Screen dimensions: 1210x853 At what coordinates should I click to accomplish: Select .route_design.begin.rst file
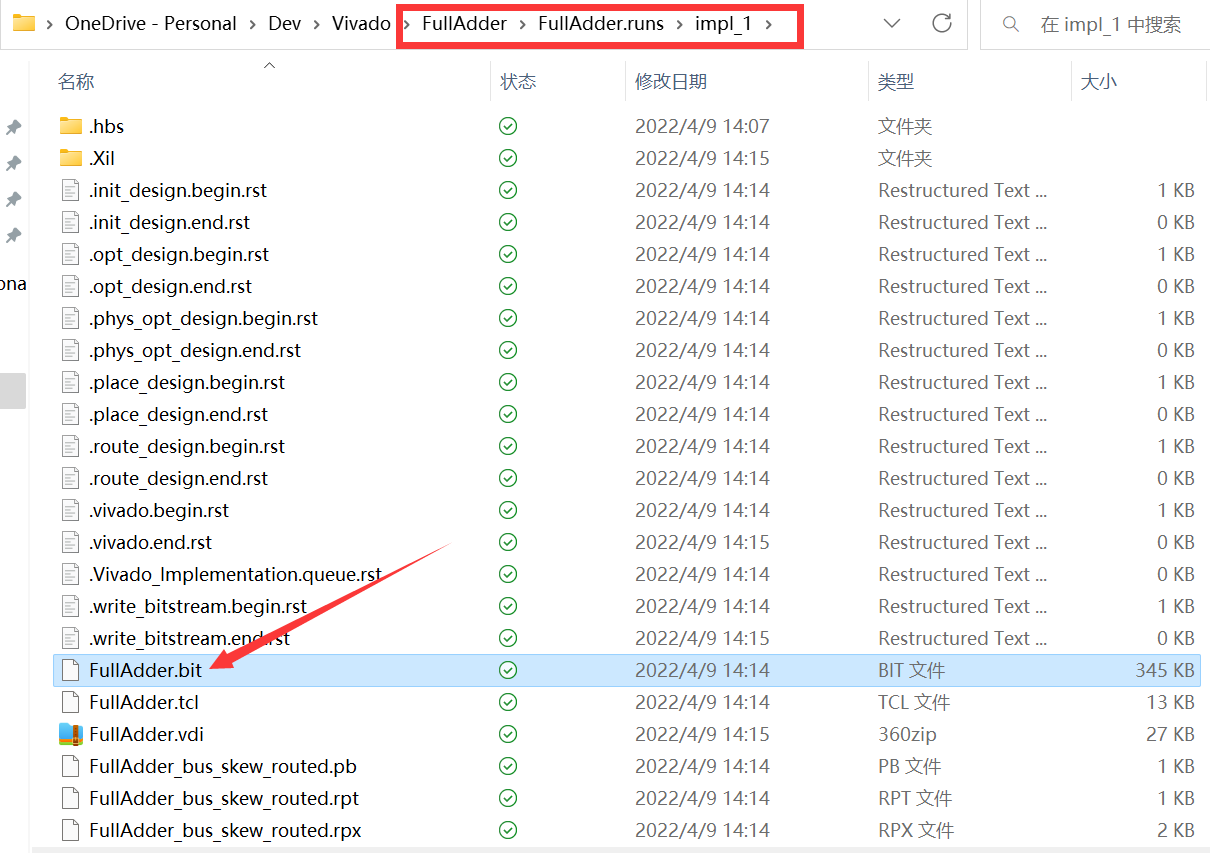pyautogui.click(x=186, y=446)
